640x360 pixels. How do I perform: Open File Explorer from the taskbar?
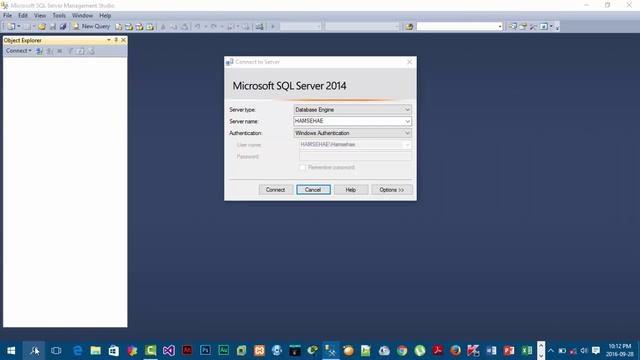coord(96,351)
